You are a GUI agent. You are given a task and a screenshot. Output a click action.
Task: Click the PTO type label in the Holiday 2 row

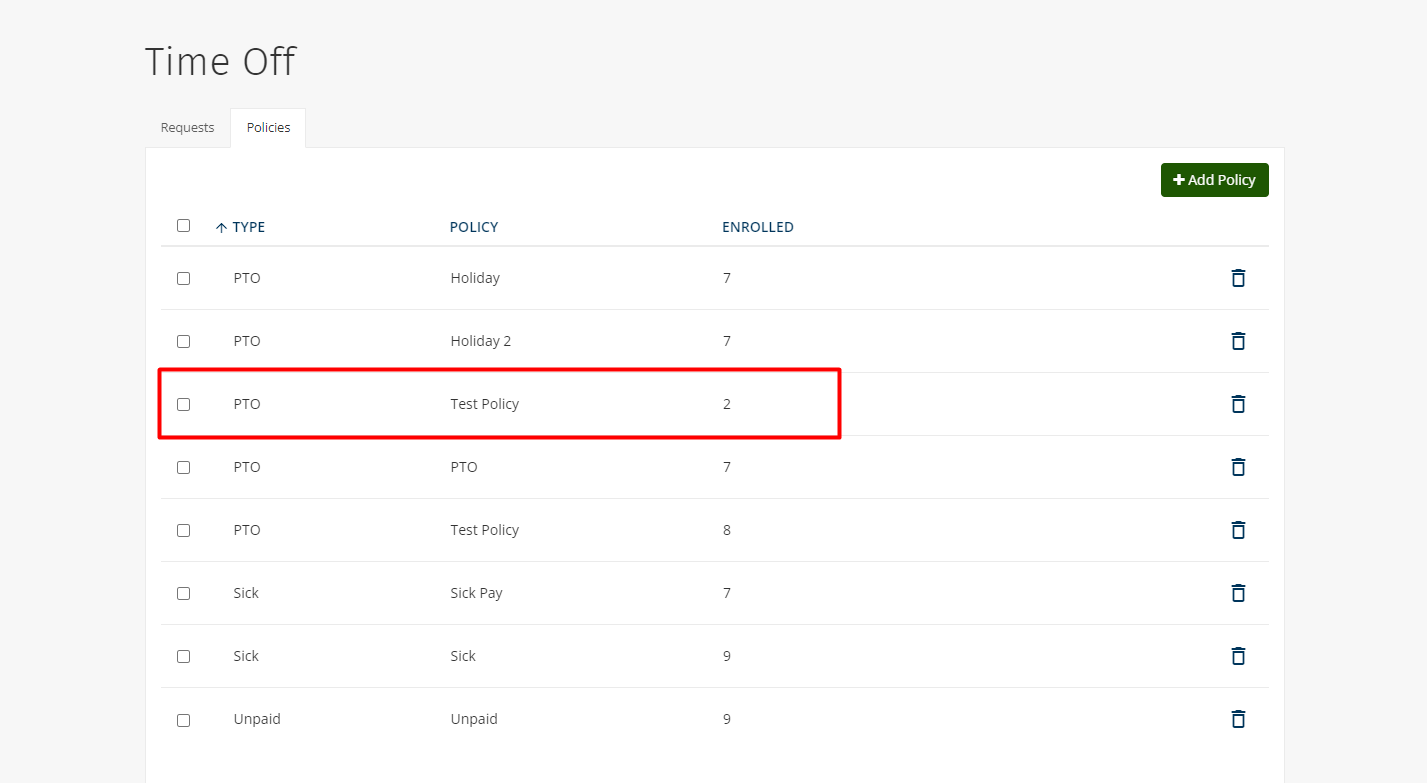247,341
